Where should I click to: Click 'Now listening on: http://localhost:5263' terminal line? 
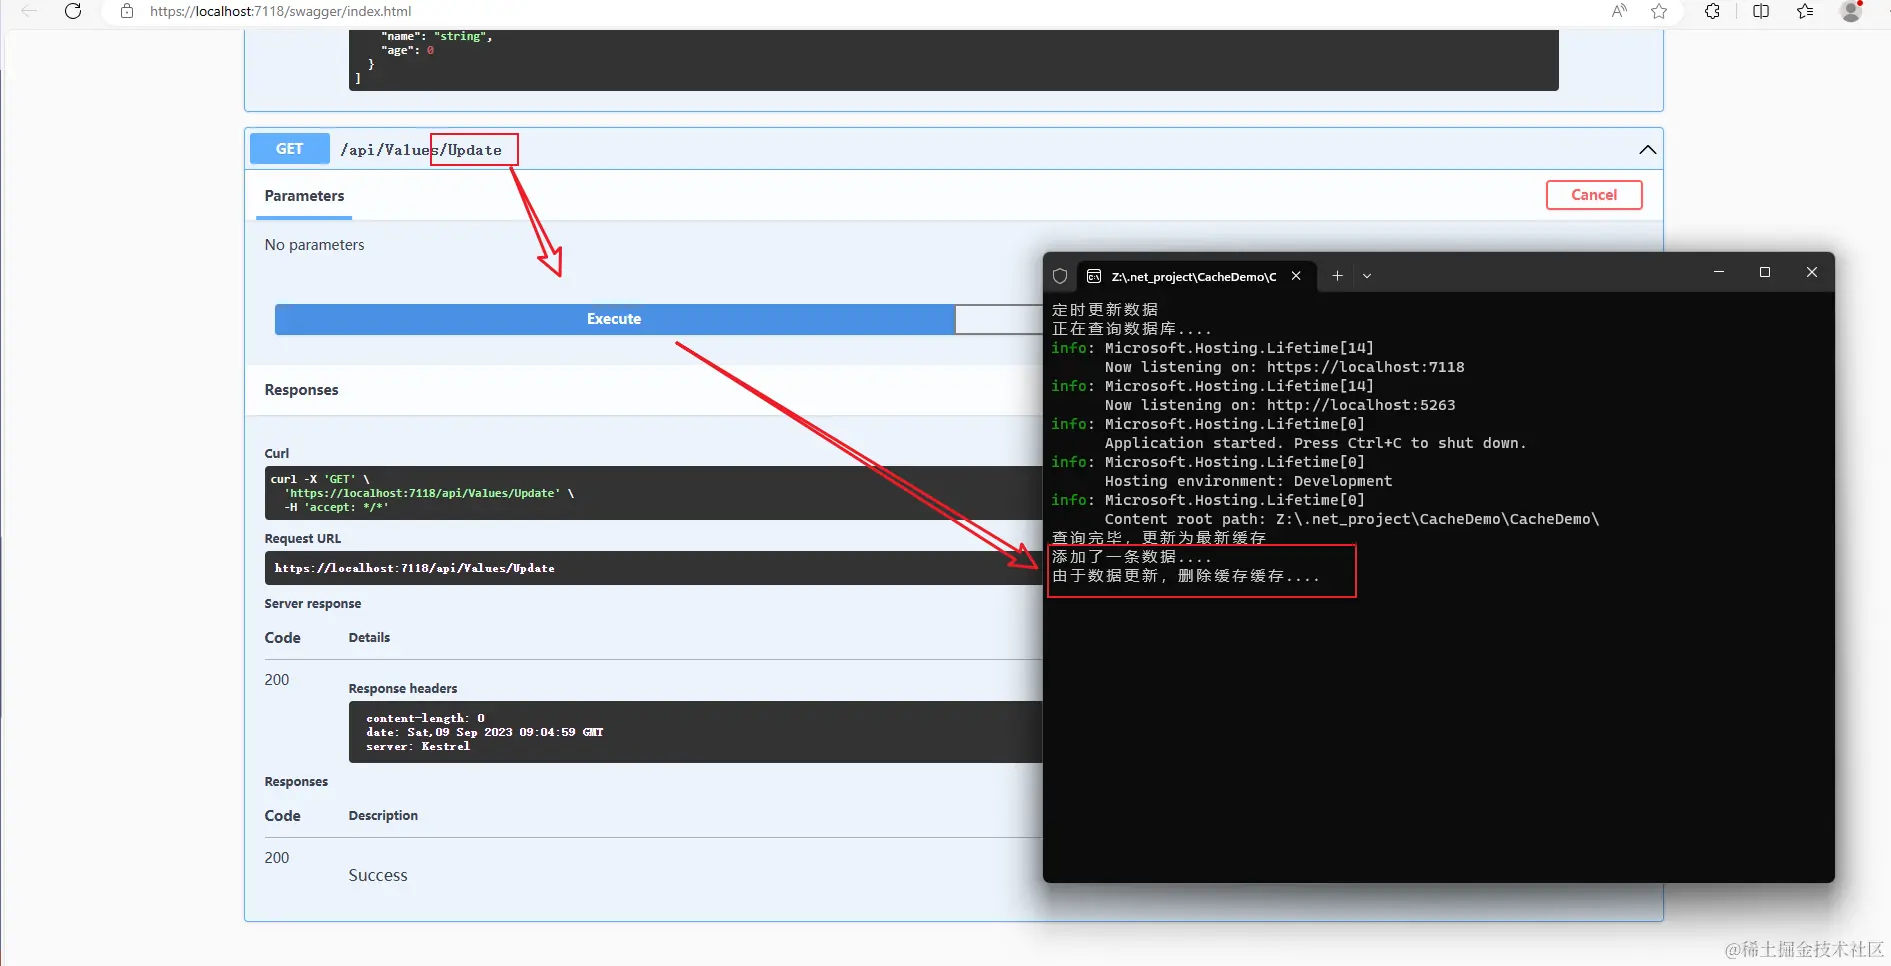[x=1280, y=405]
